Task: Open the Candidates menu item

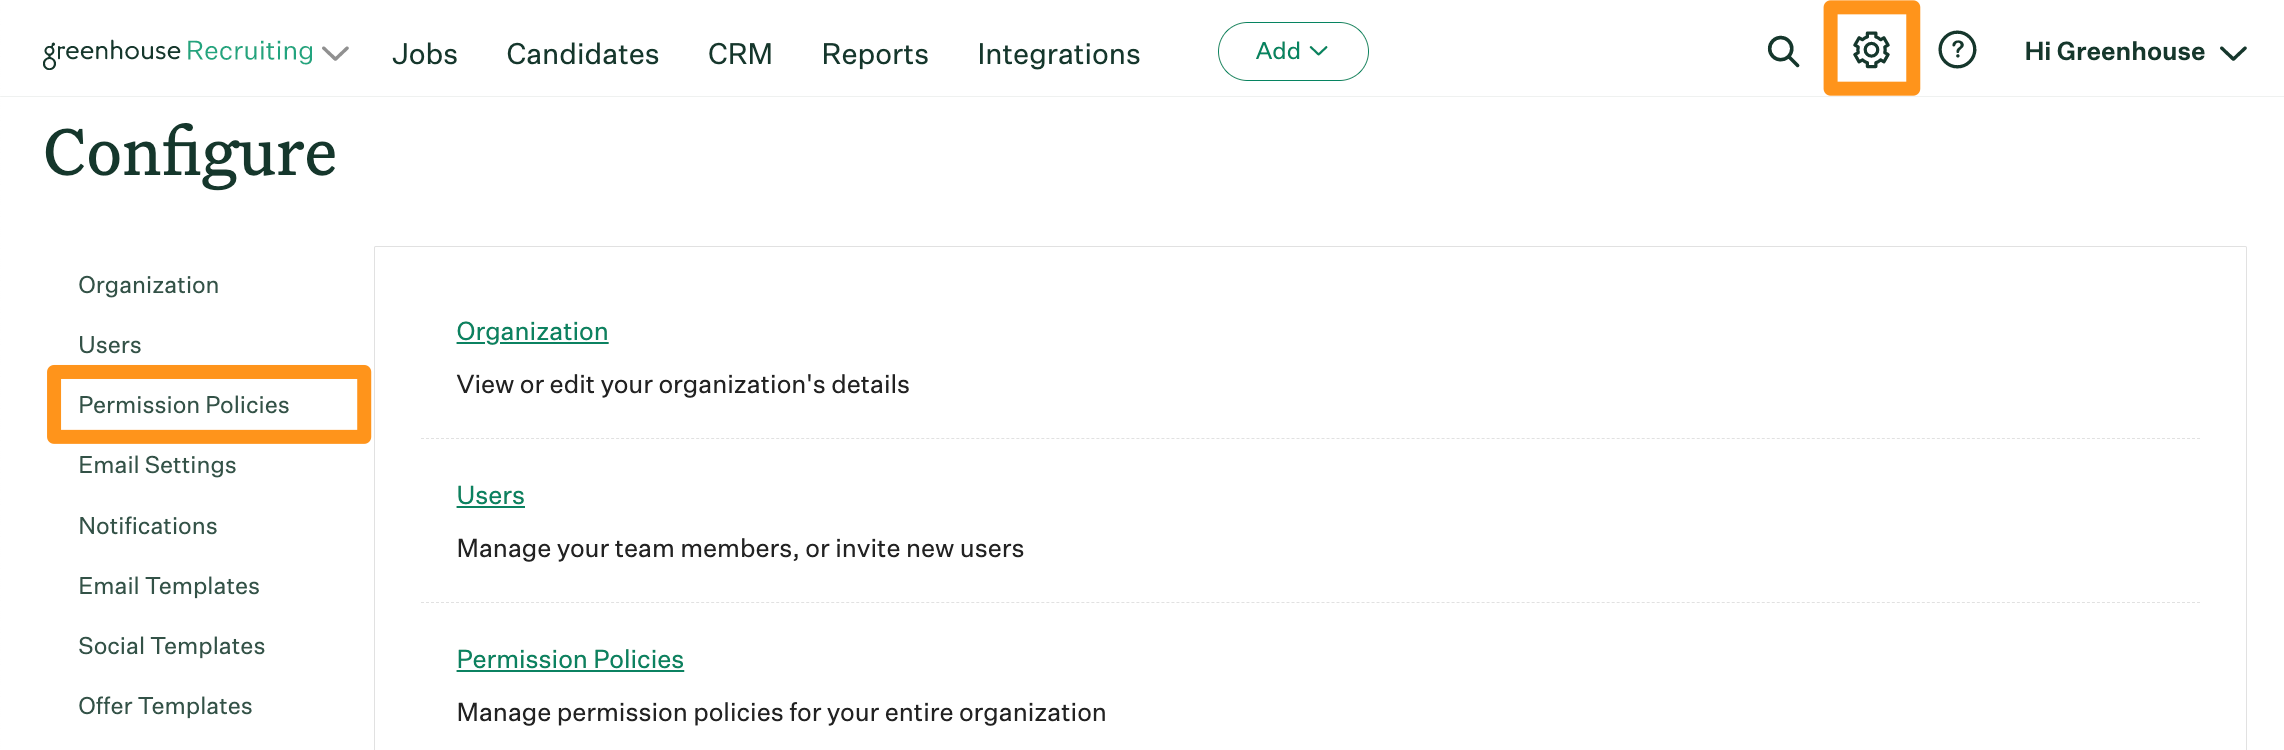Action: [583, 54]
